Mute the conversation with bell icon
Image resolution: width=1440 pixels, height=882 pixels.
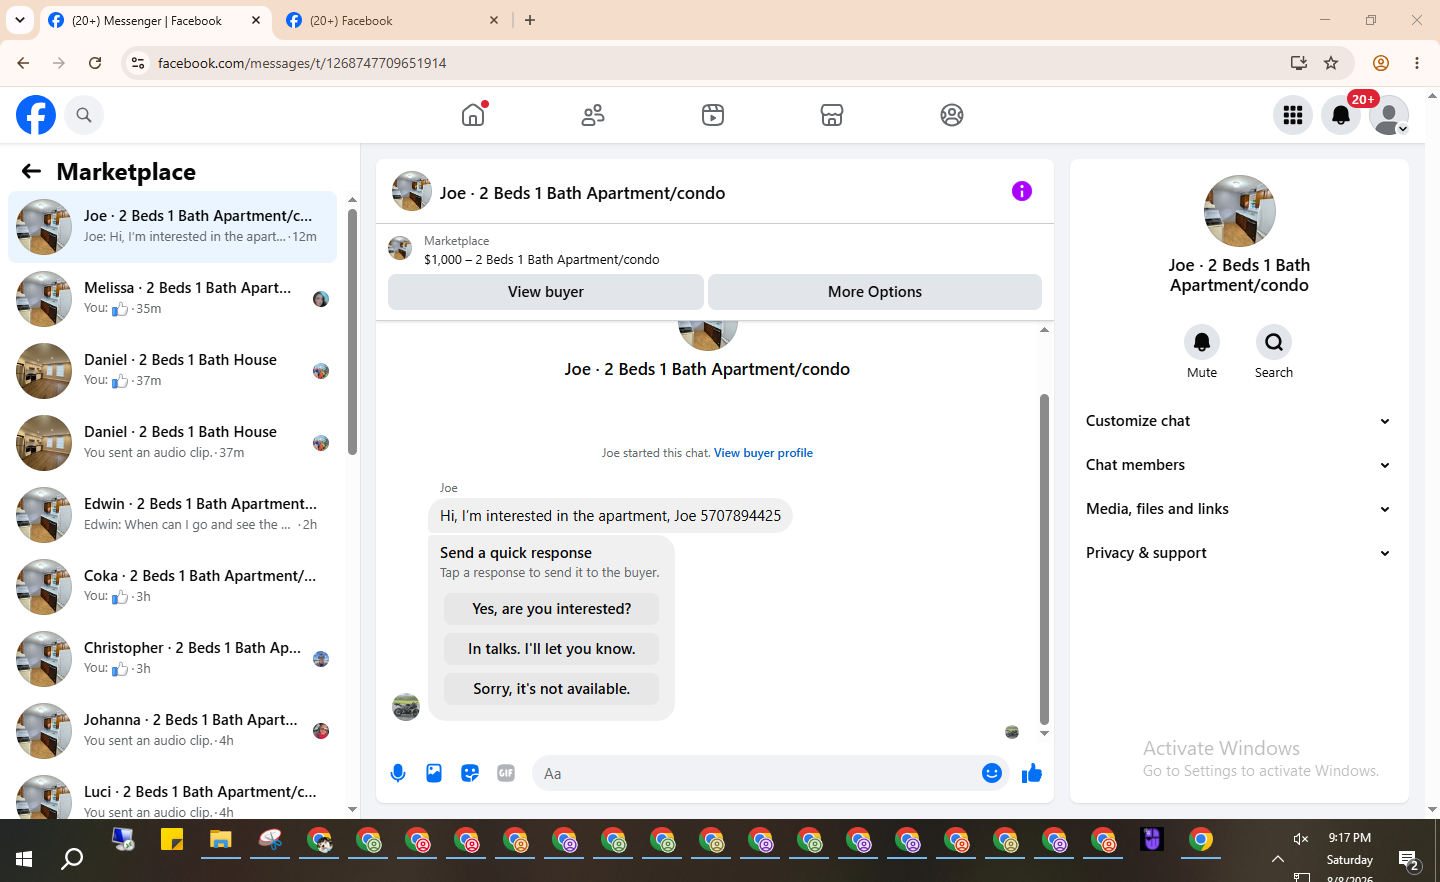pyautogui.click(x=1202, y=342)
